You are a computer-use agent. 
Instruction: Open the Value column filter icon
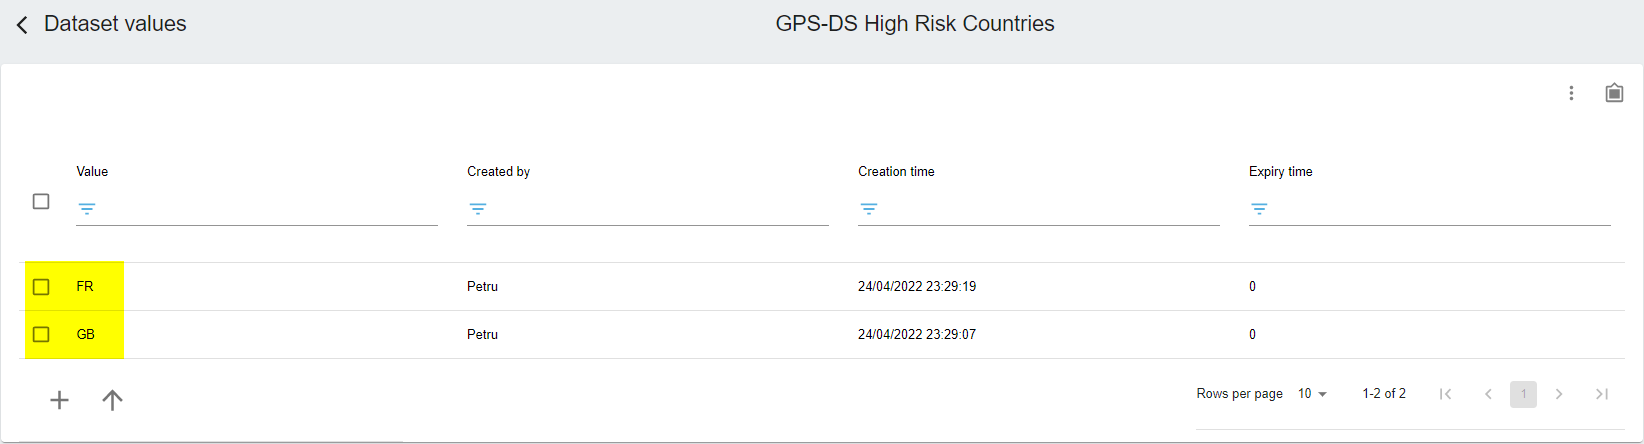click(x=87, y=209)
